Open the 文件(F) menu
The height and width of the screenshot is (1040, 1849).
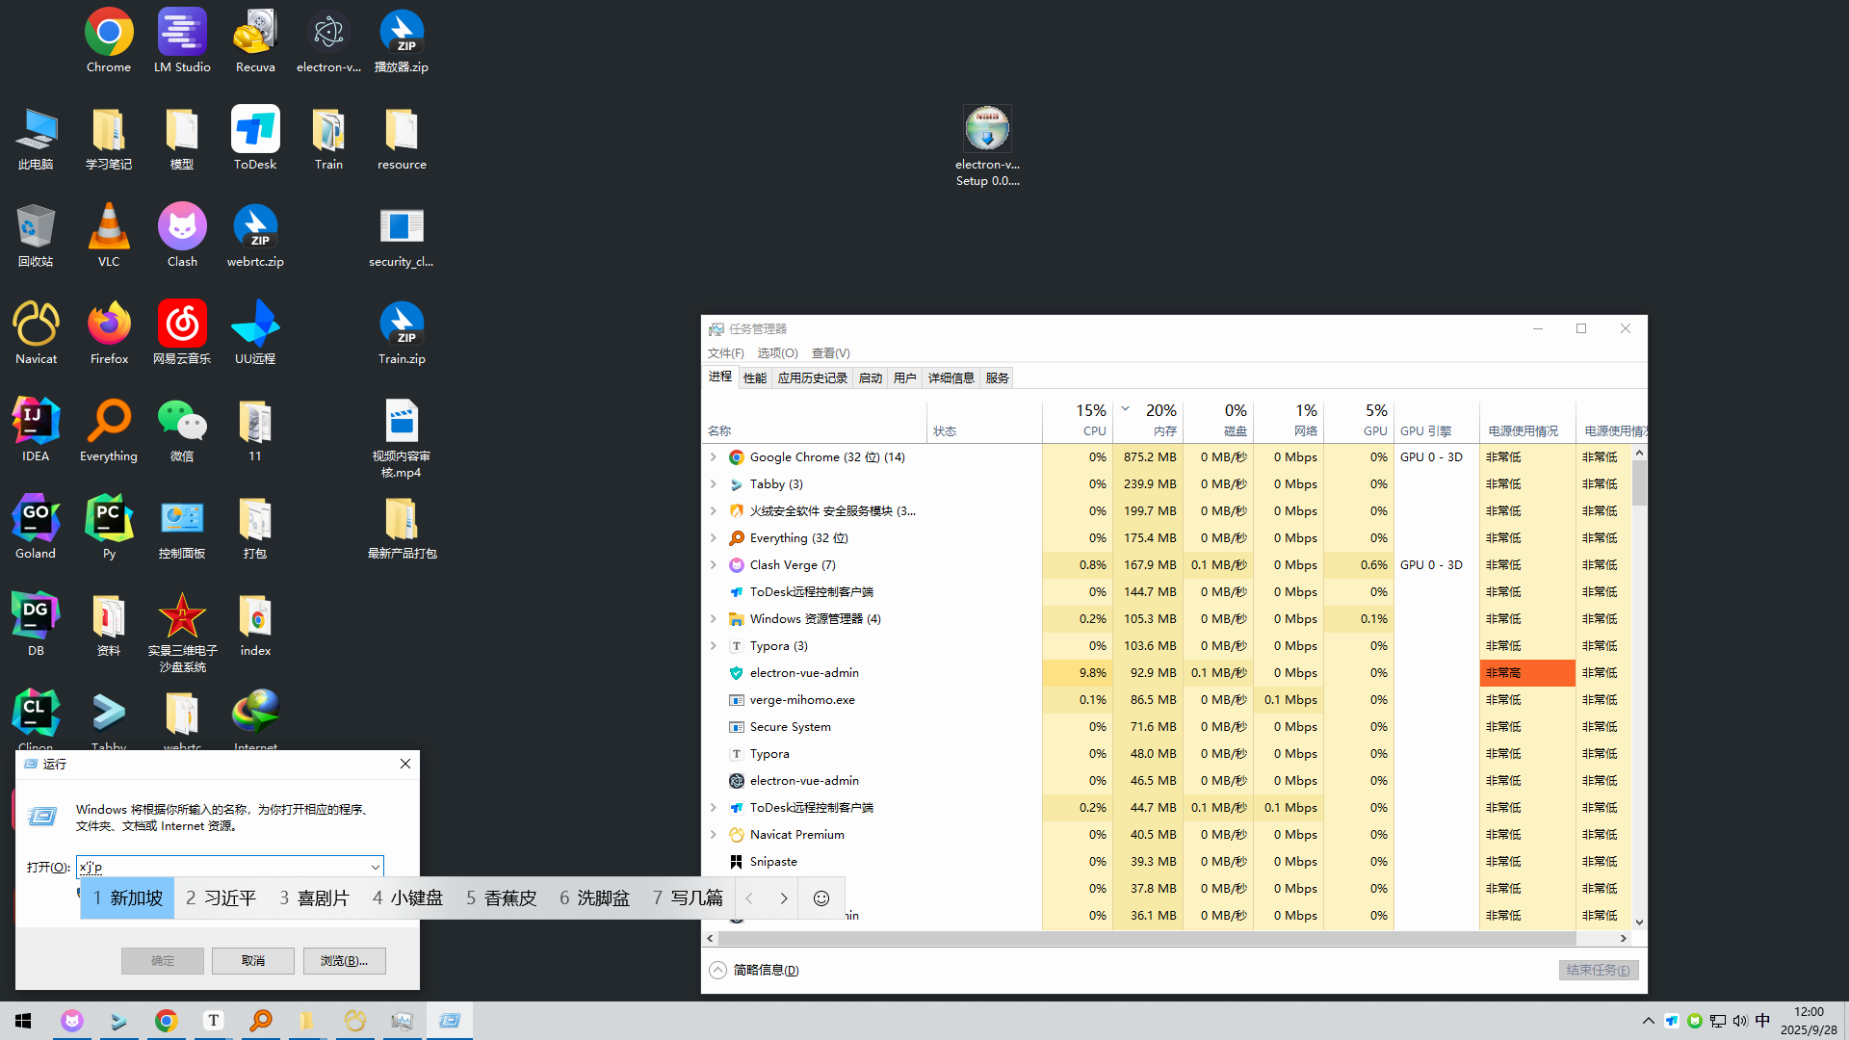[x=725, y=353]
